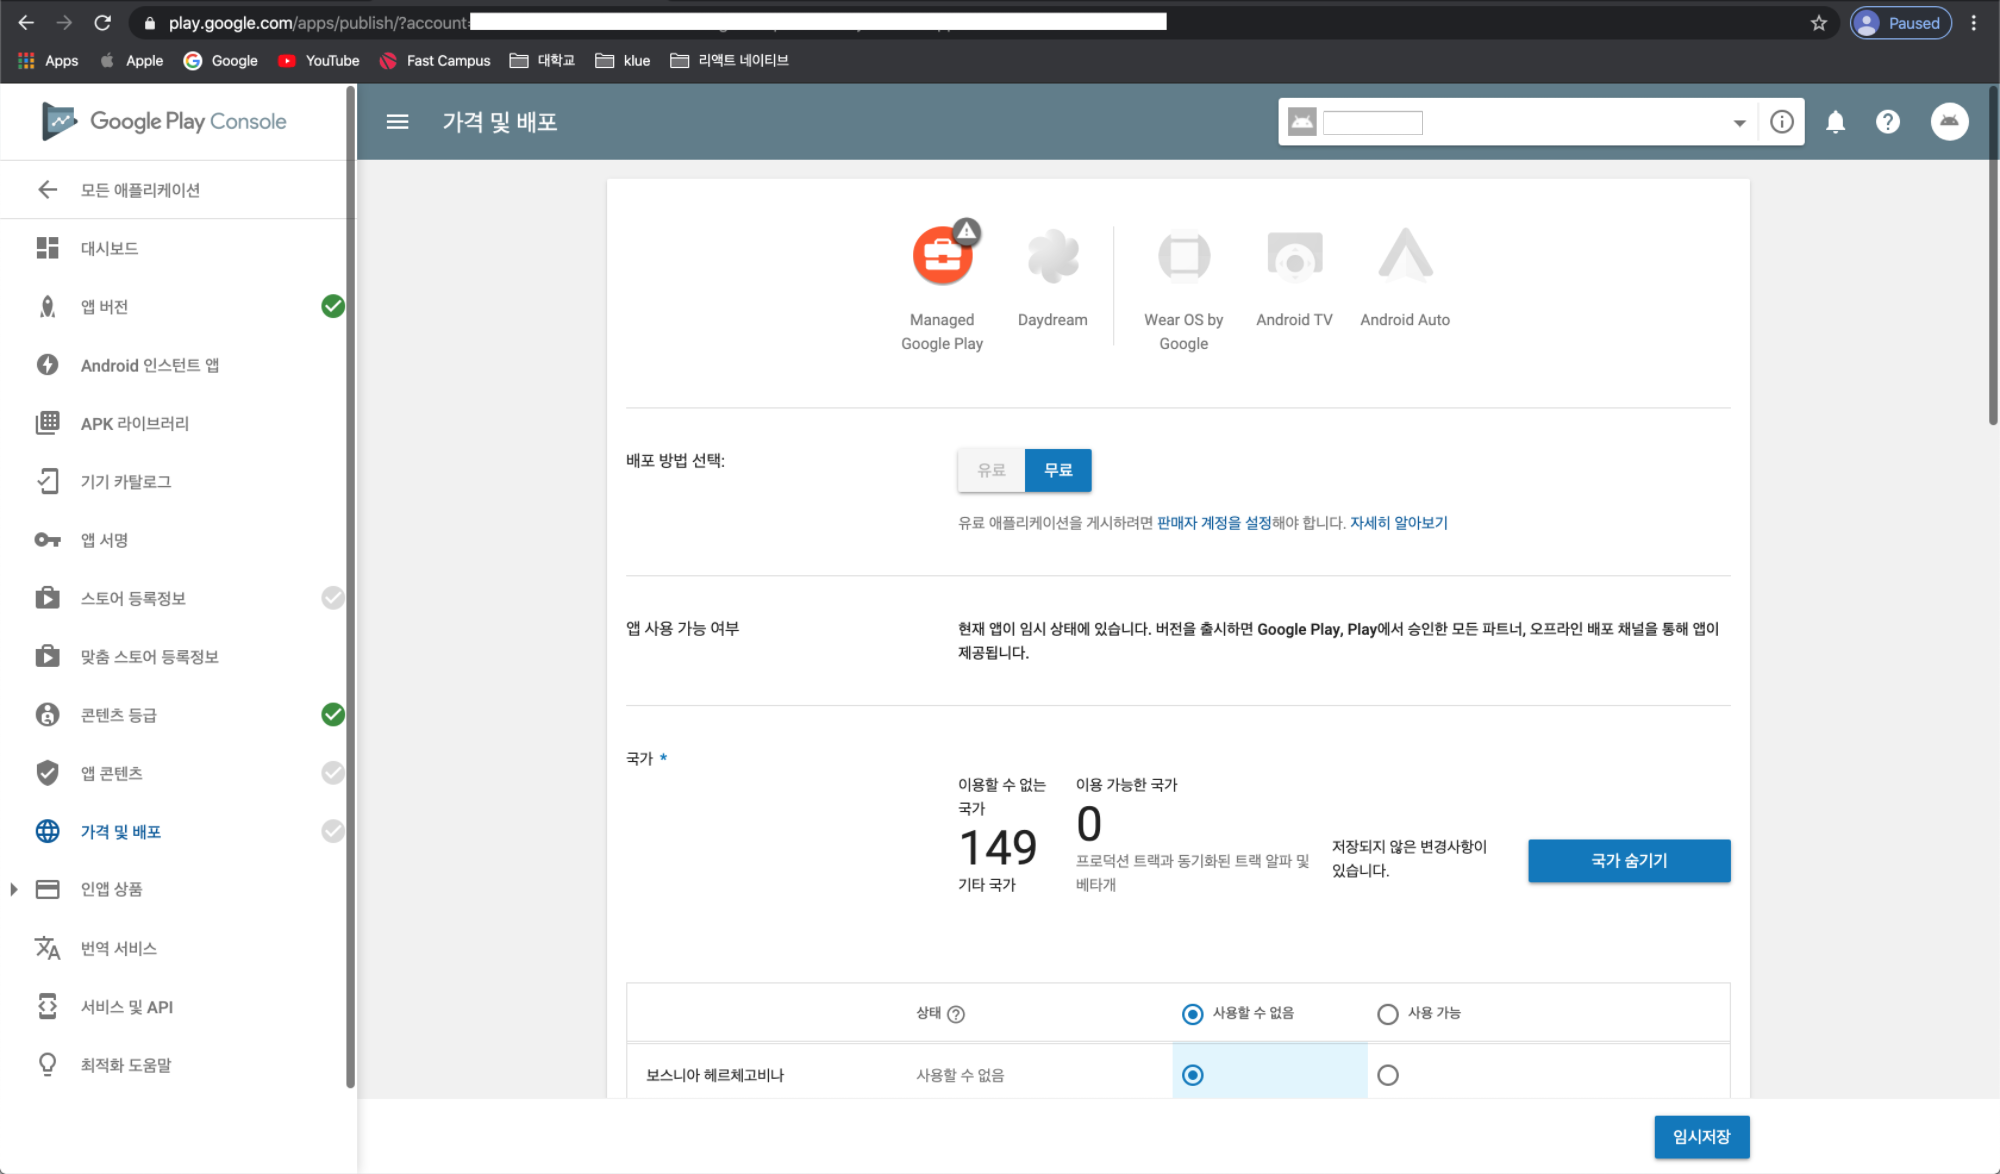Select the '사용 가능' header radio
The height and width of the screenshot is (1174, 2000).
coord(1388,1014)
